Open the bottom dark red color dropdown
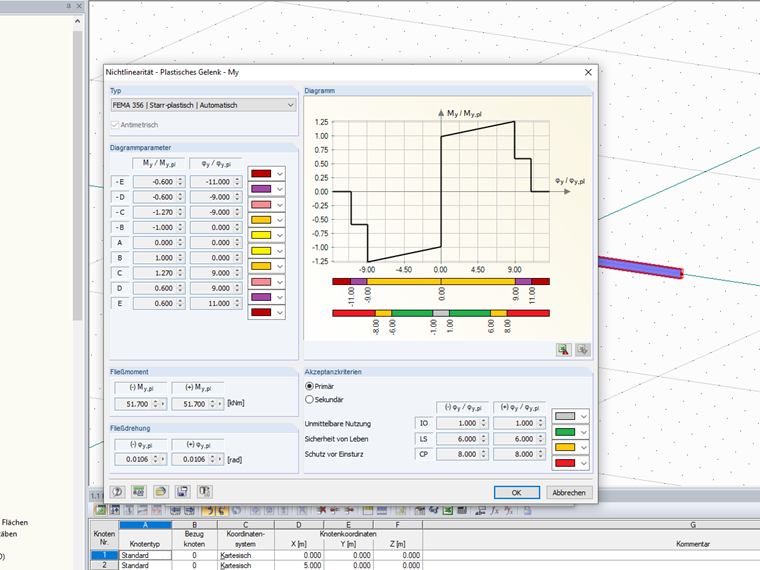 pyautogui.click(x=280, y=313)
